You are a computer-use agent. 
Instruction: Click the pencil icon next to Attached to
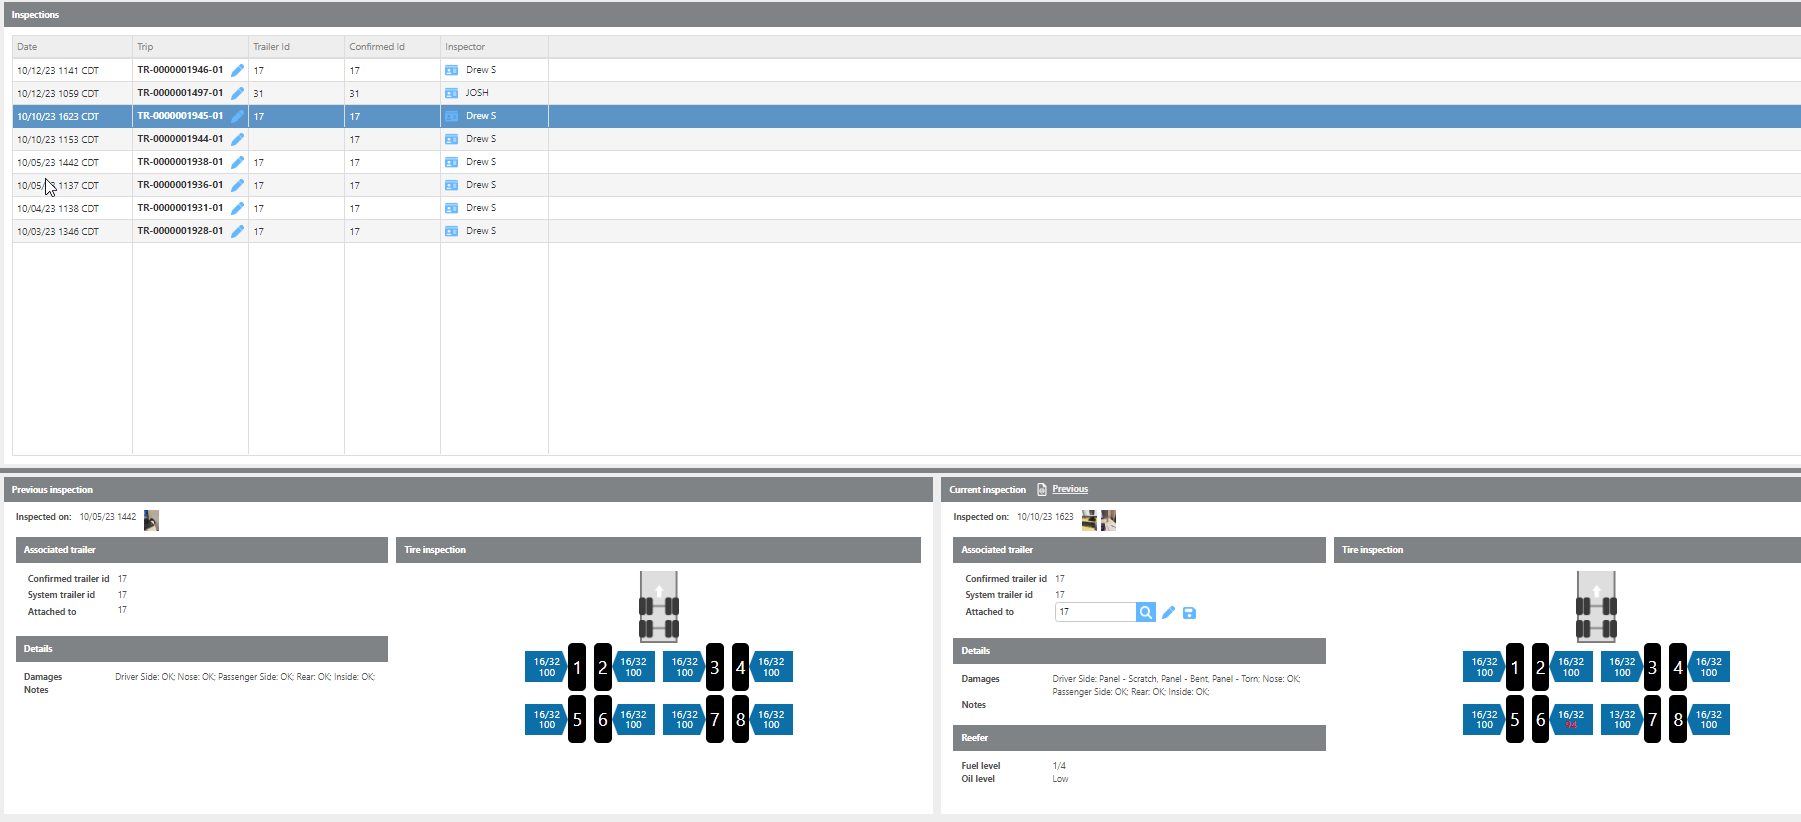click(x=1168, y=612)
